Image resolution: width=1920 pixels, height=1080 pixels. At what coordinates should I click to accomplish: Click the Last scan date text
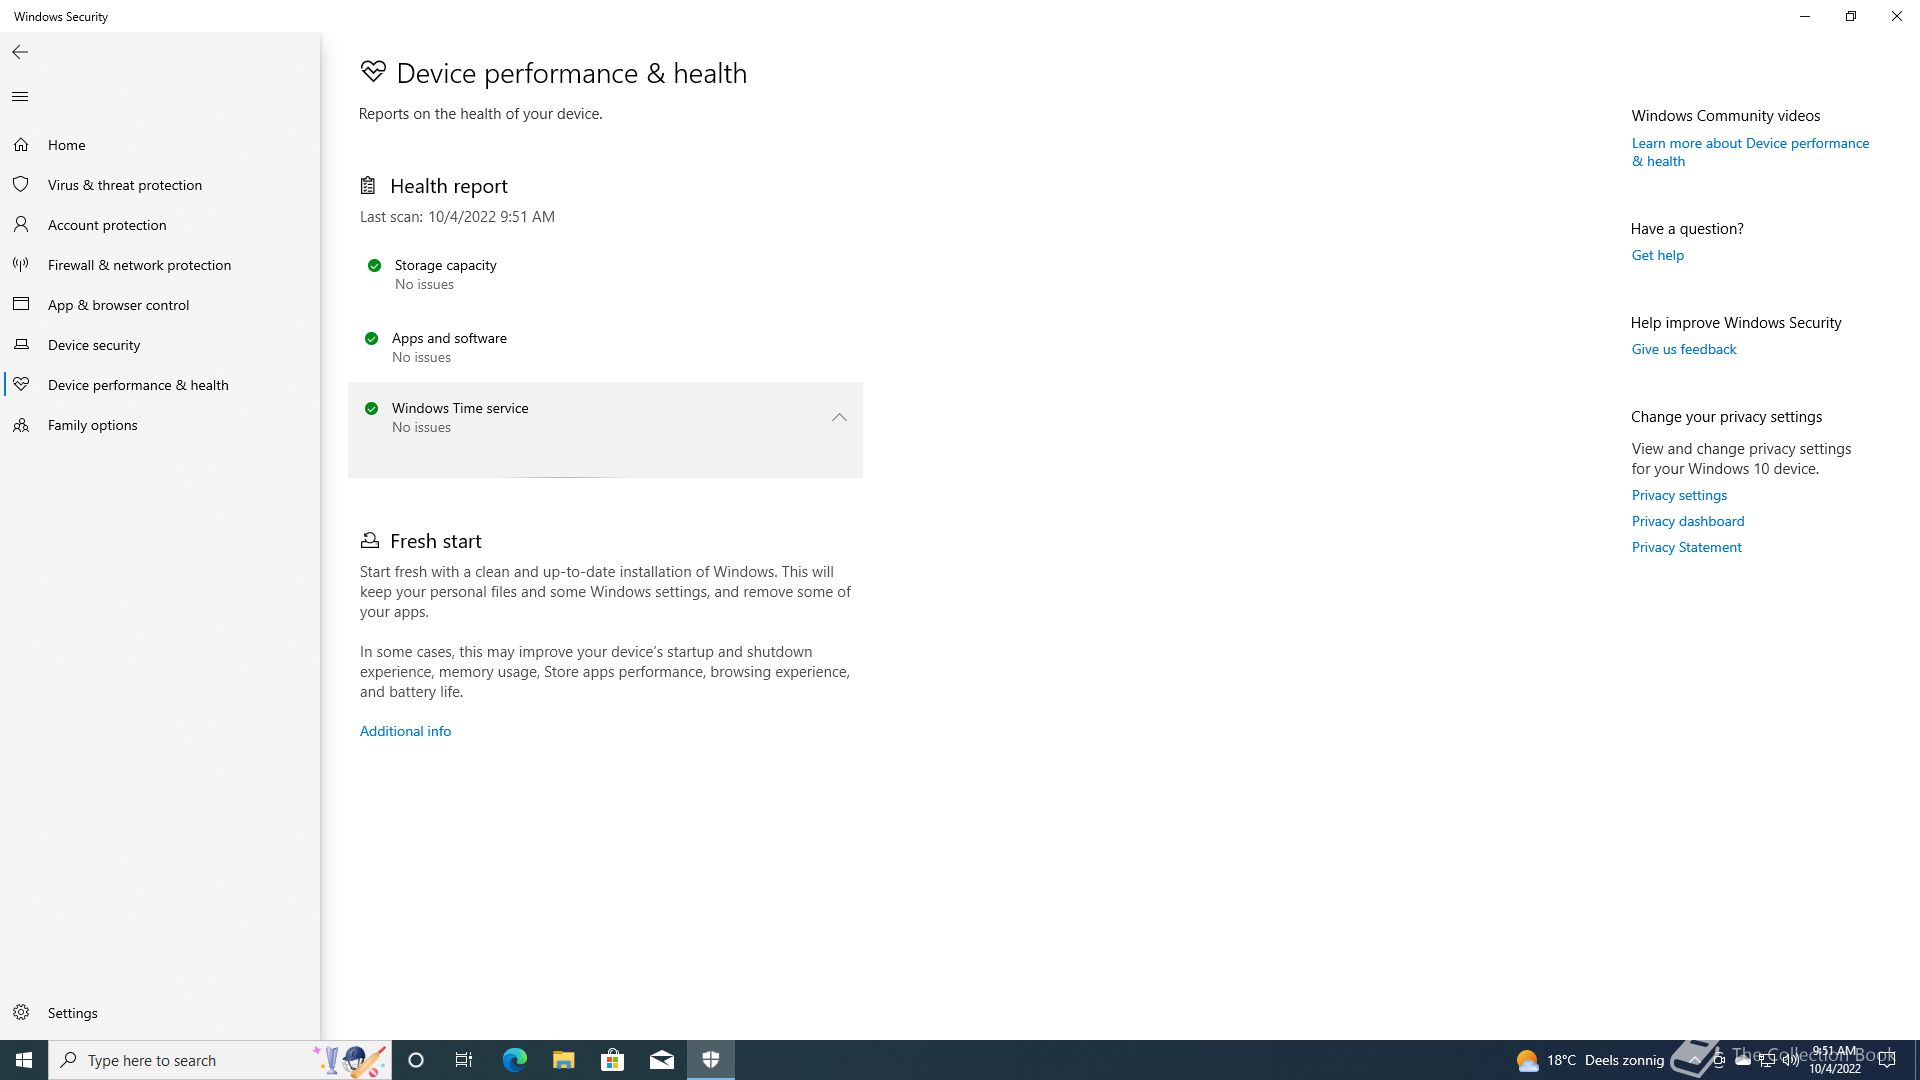pyautogui.click(x=457, y=217)
